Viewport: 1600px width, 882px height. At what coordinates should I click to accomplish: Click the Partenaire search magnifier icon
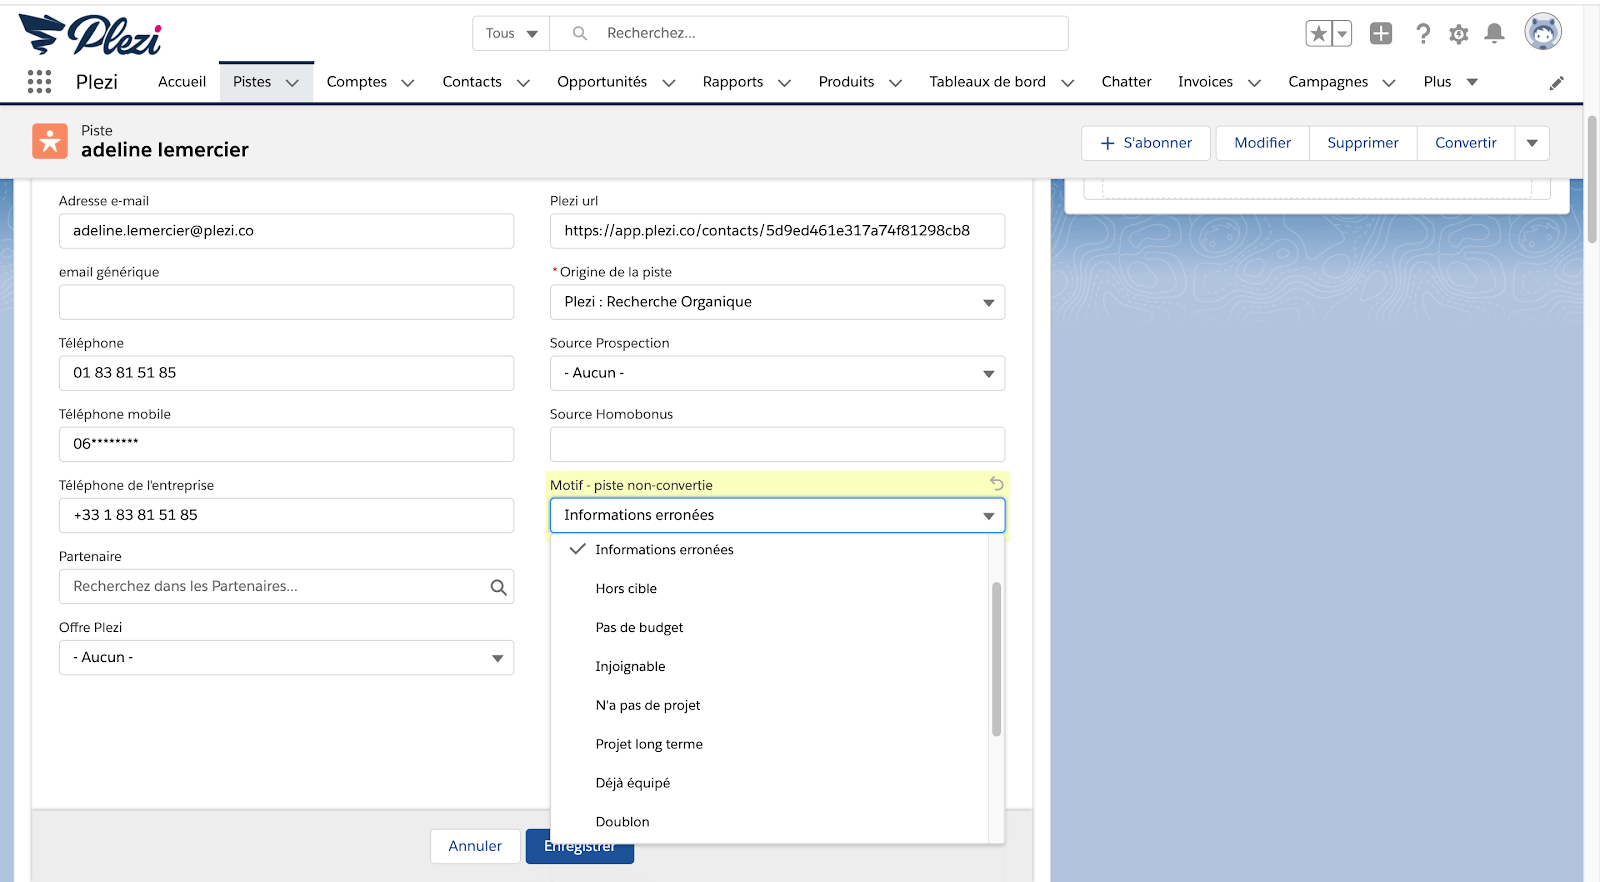498,587
